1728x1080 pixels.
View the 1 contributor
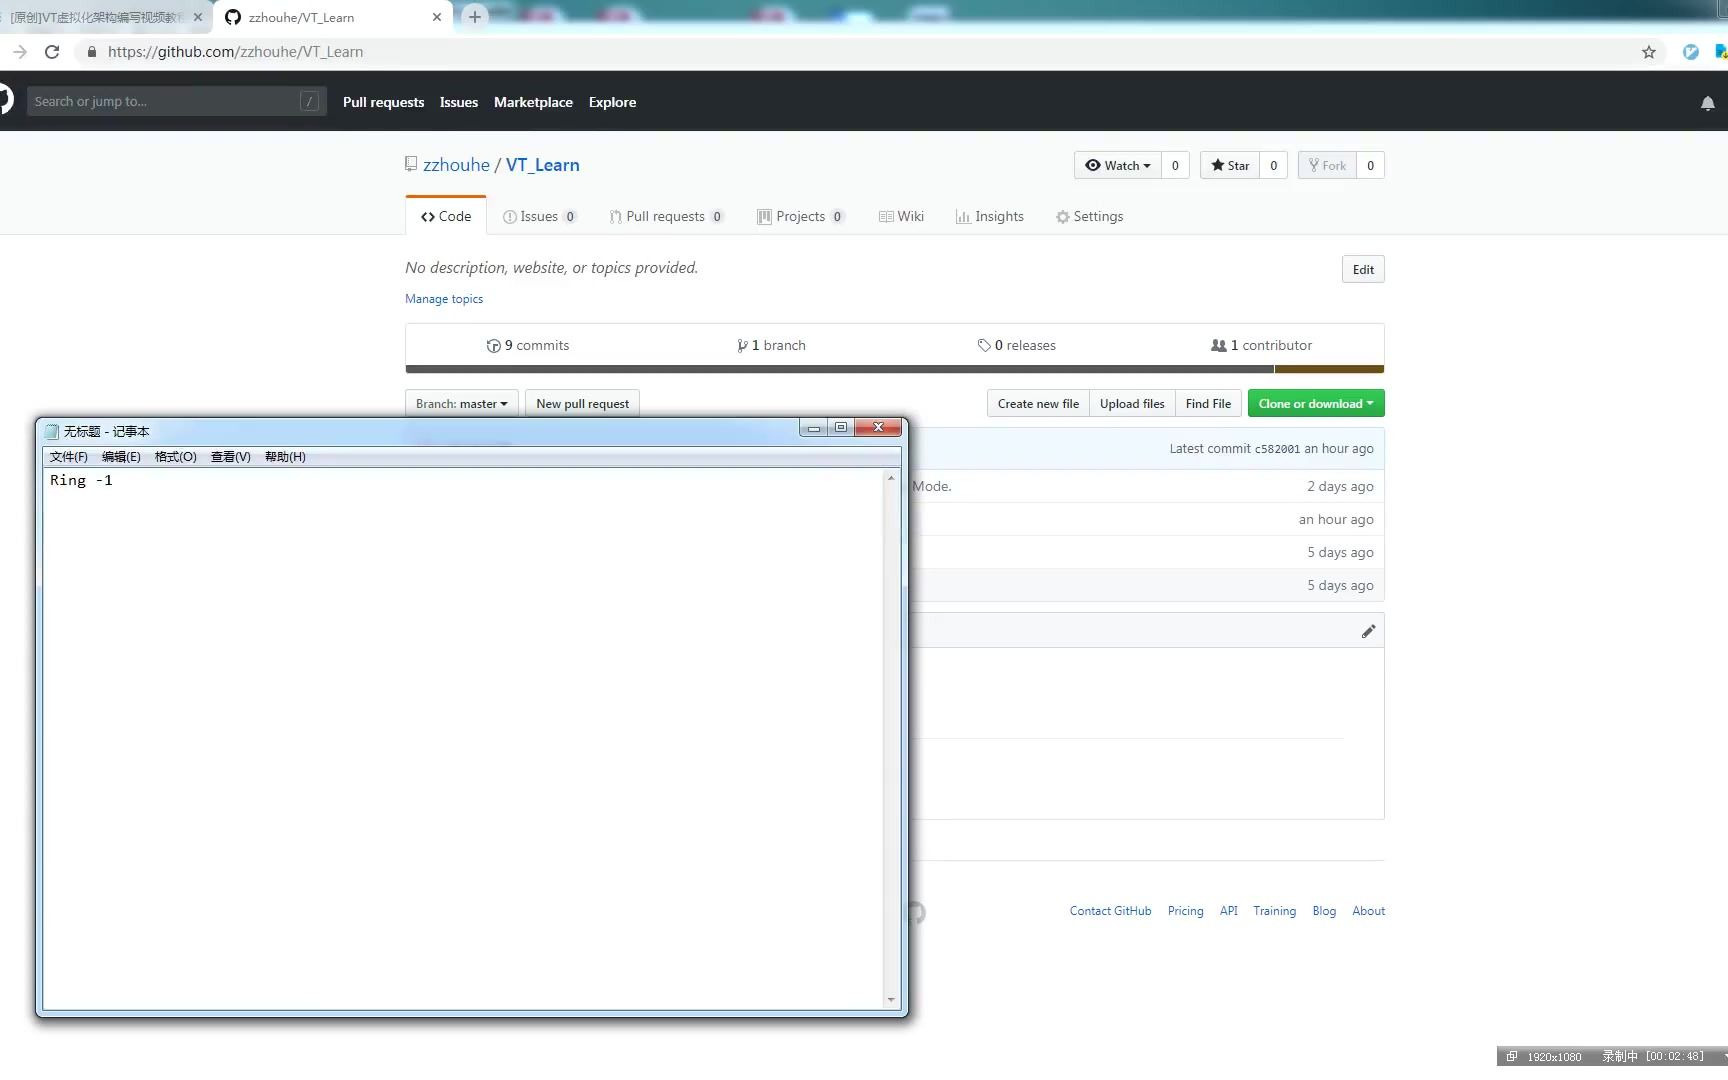[x=1261, y=345]
